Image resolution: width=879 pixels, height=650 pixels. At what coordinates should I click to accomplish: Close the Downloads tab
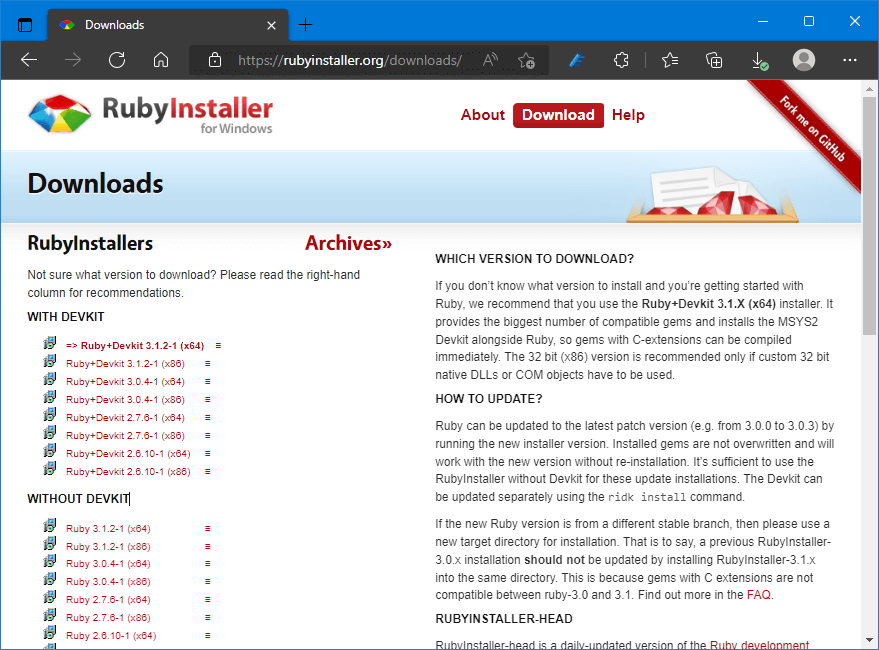[x=271, y=25]
